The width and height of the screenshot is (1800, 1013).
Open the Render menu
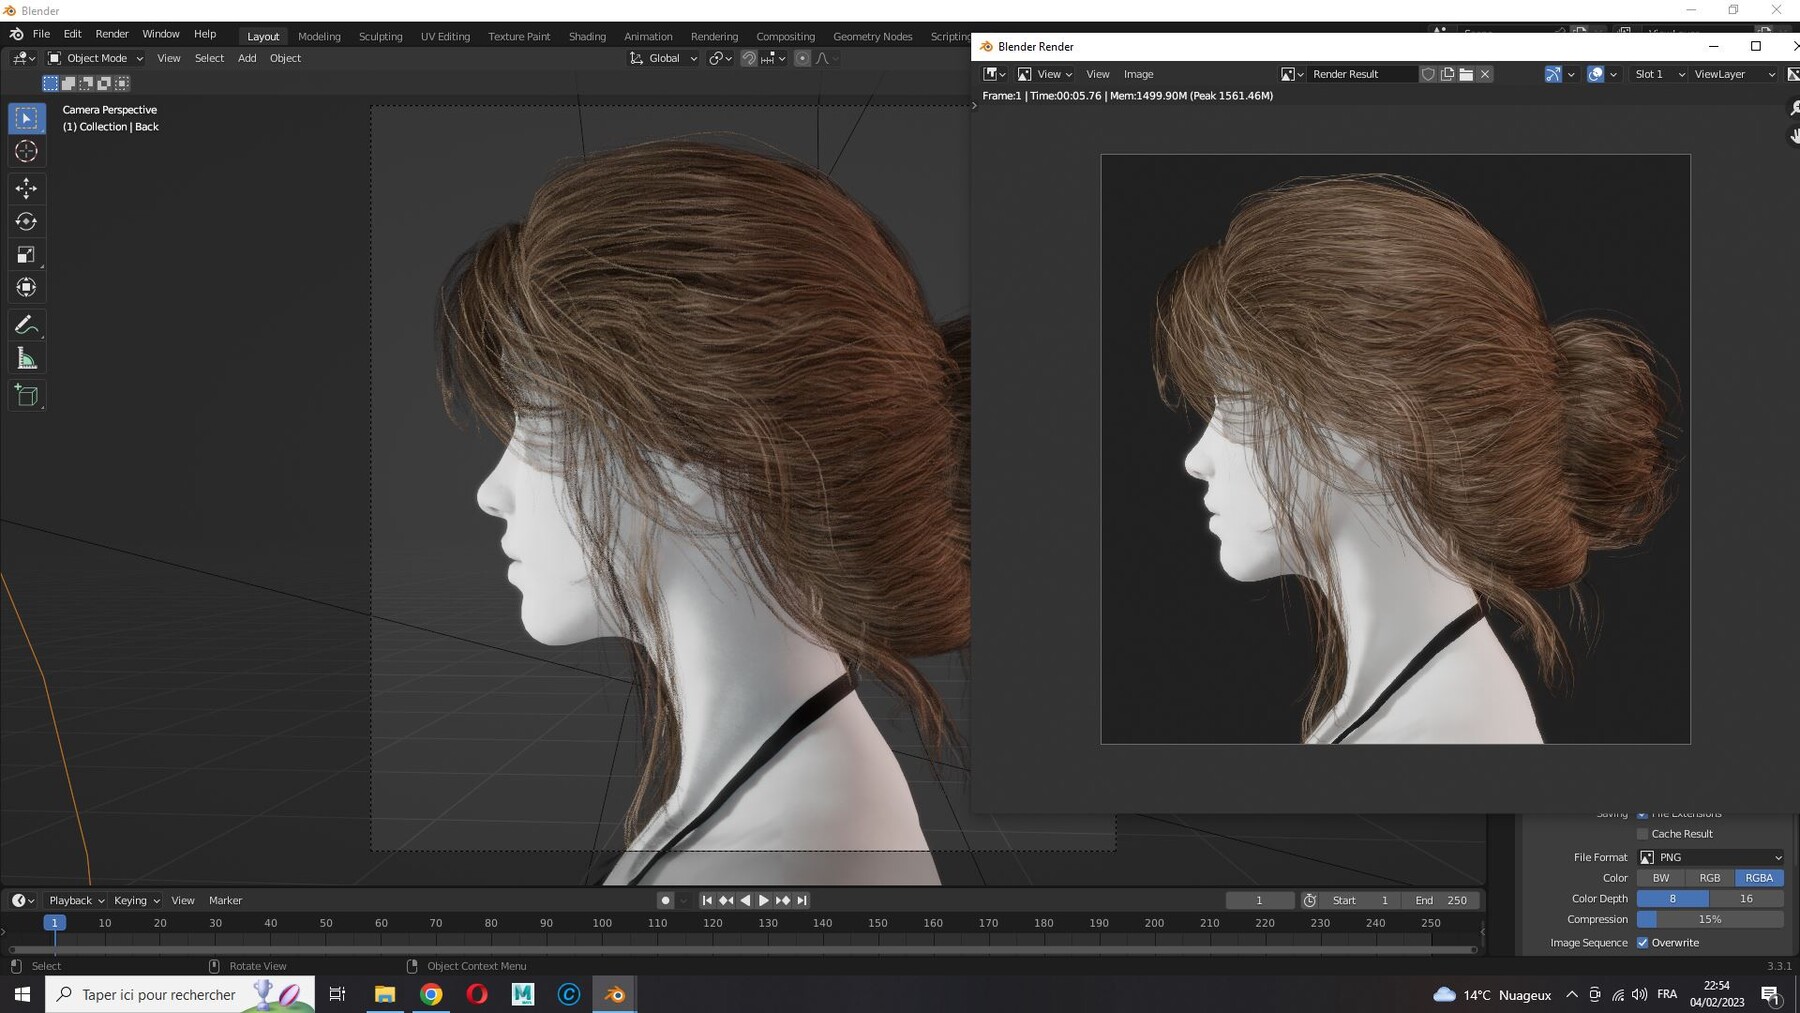pos(112,34)
